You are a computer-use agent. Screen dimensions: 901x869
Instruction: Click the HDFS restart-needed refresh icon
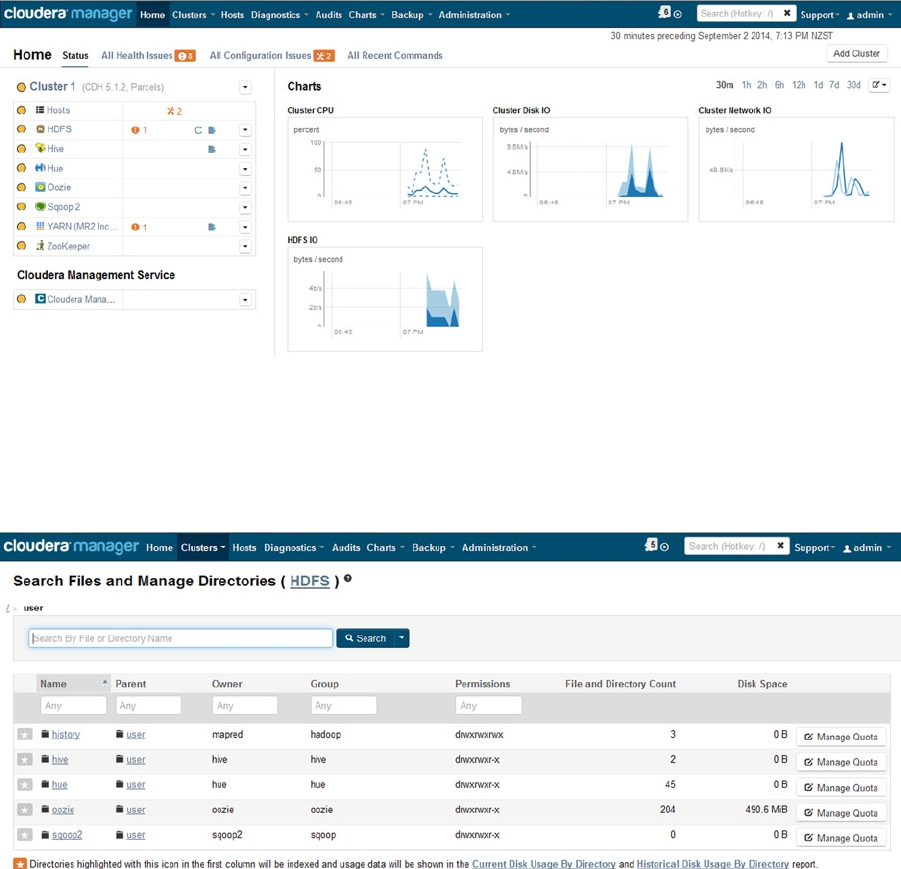(198, 130)
